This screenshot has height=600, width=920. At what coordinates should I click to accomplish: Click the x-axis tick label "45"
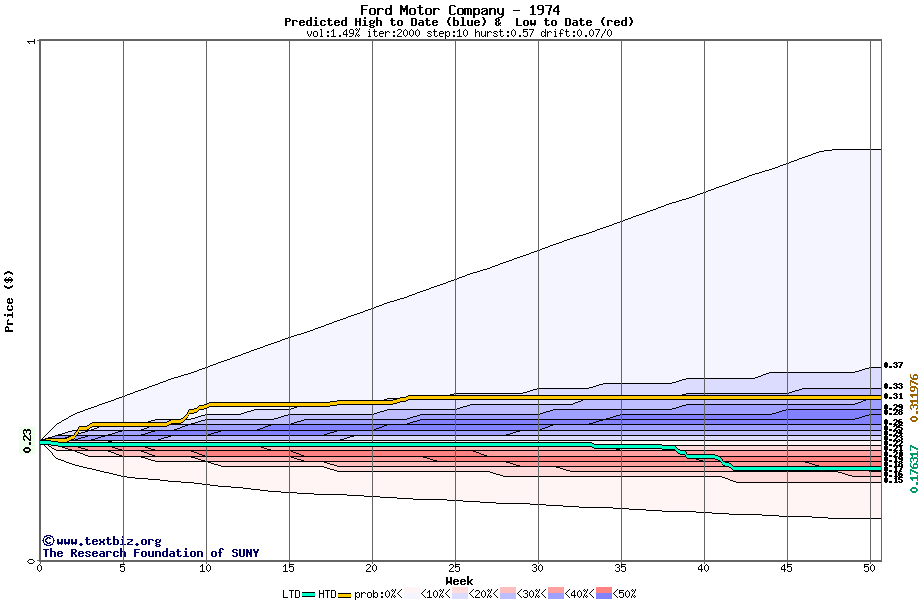pos(787,568)
